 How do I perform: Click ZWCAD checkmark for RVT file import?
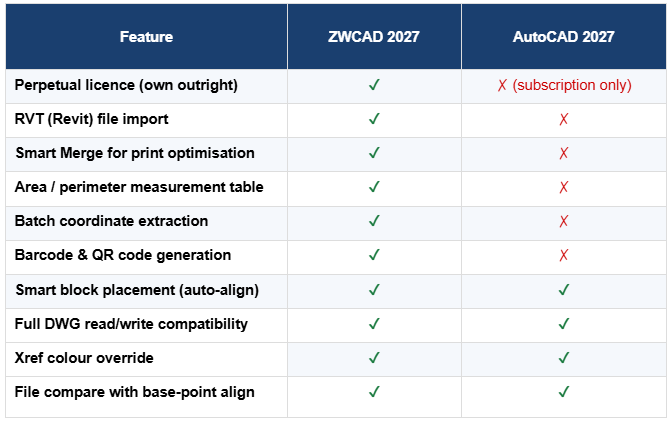tap(374, 119)
